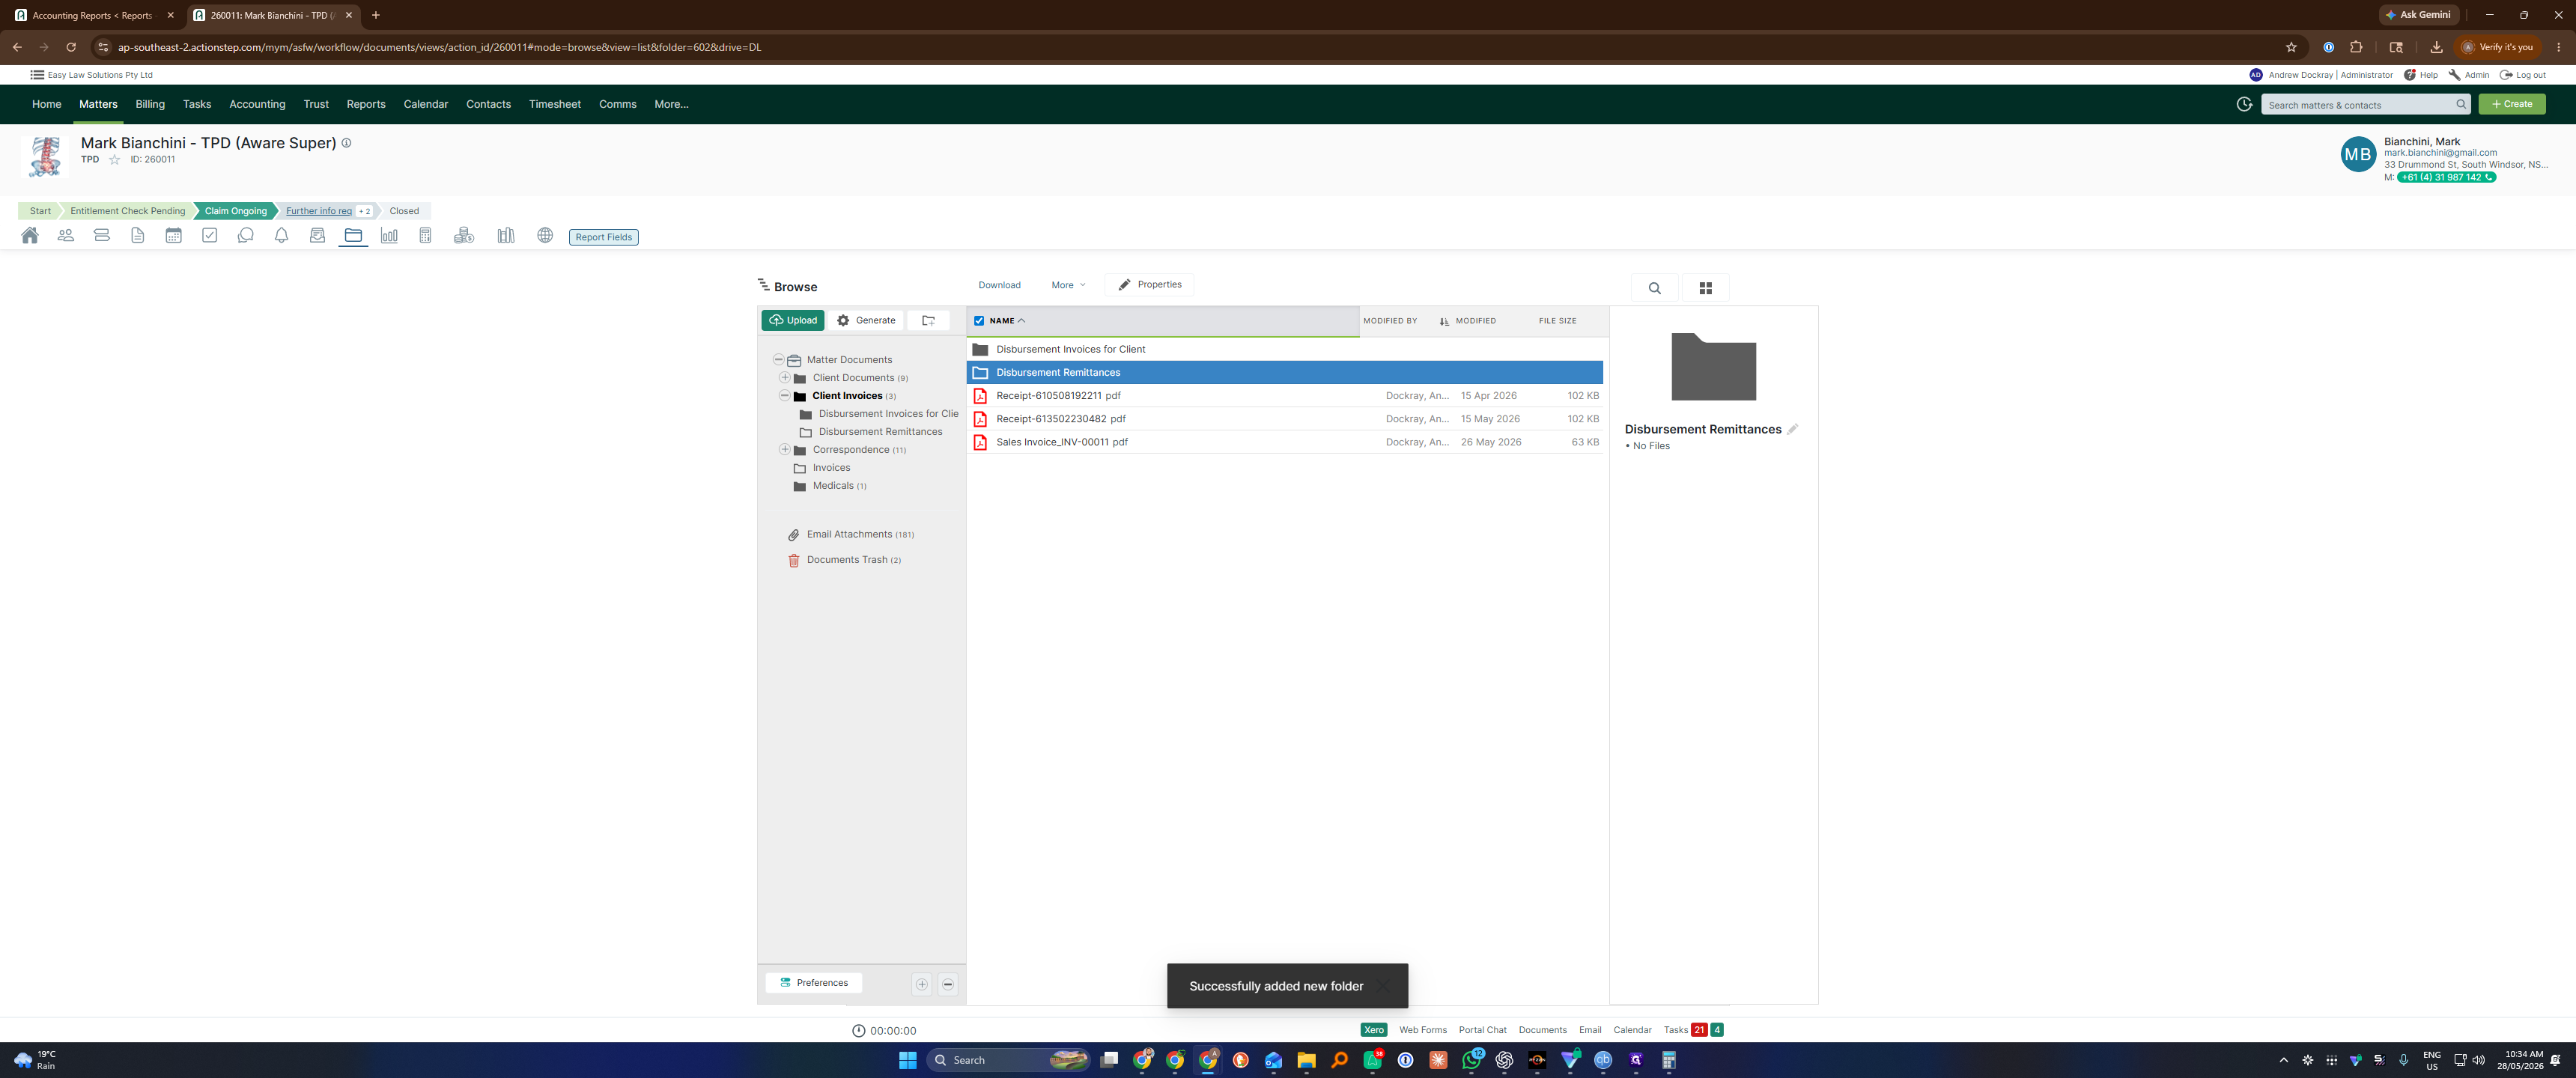Open the matter home icon
The width and height of the screenshot is (2576, 1078).
pyautogui.click(x=30, y=236)
